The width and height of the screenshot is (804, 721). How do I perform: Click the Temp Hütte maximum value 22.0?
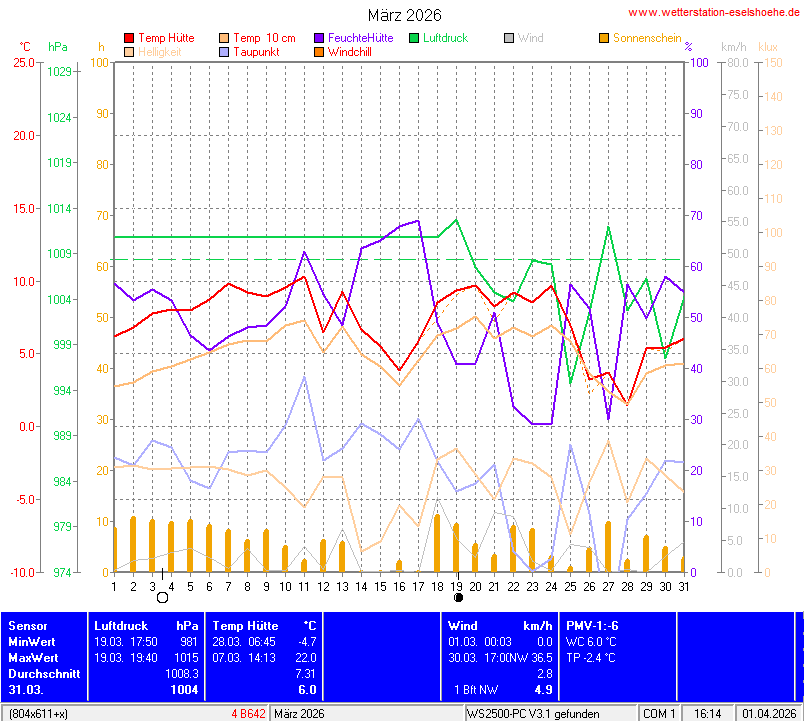click(306, 658)
